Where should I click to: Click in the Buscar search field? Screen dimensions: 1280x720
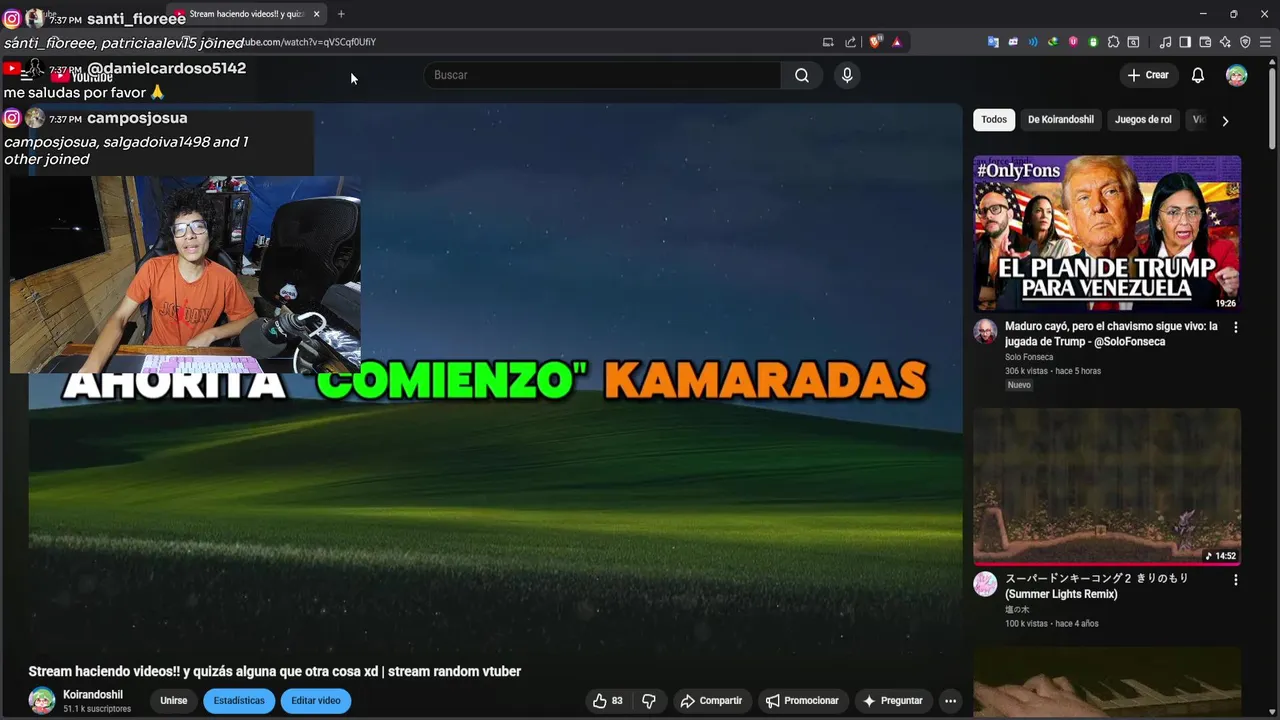(603, 75)
